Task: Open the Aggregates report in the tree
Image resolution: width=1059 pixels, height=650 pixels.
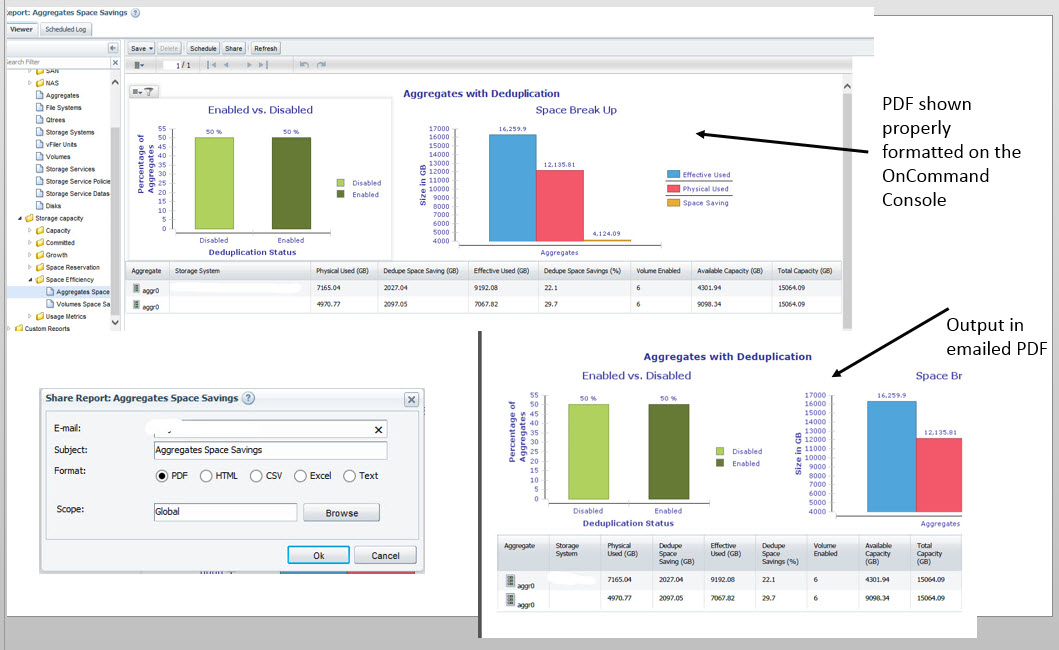Action: pos(57,95)
